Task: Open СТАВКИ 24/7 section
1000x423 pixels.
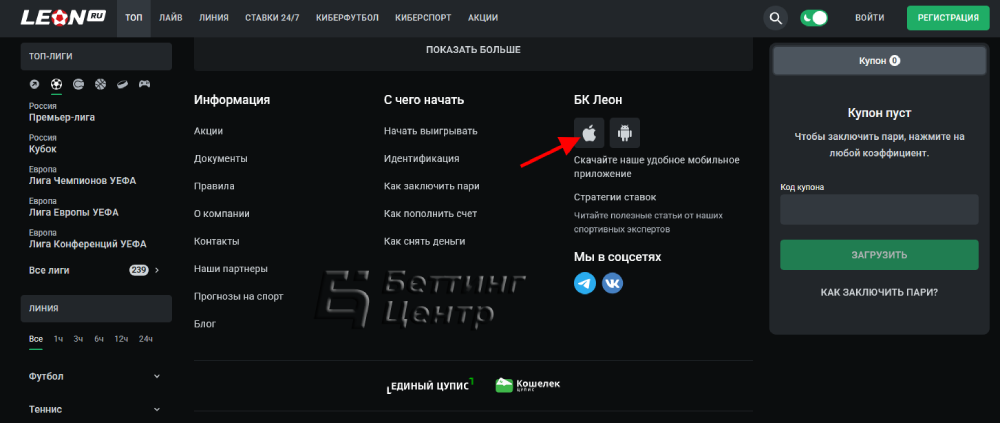Action: click(x=272, y=18)
